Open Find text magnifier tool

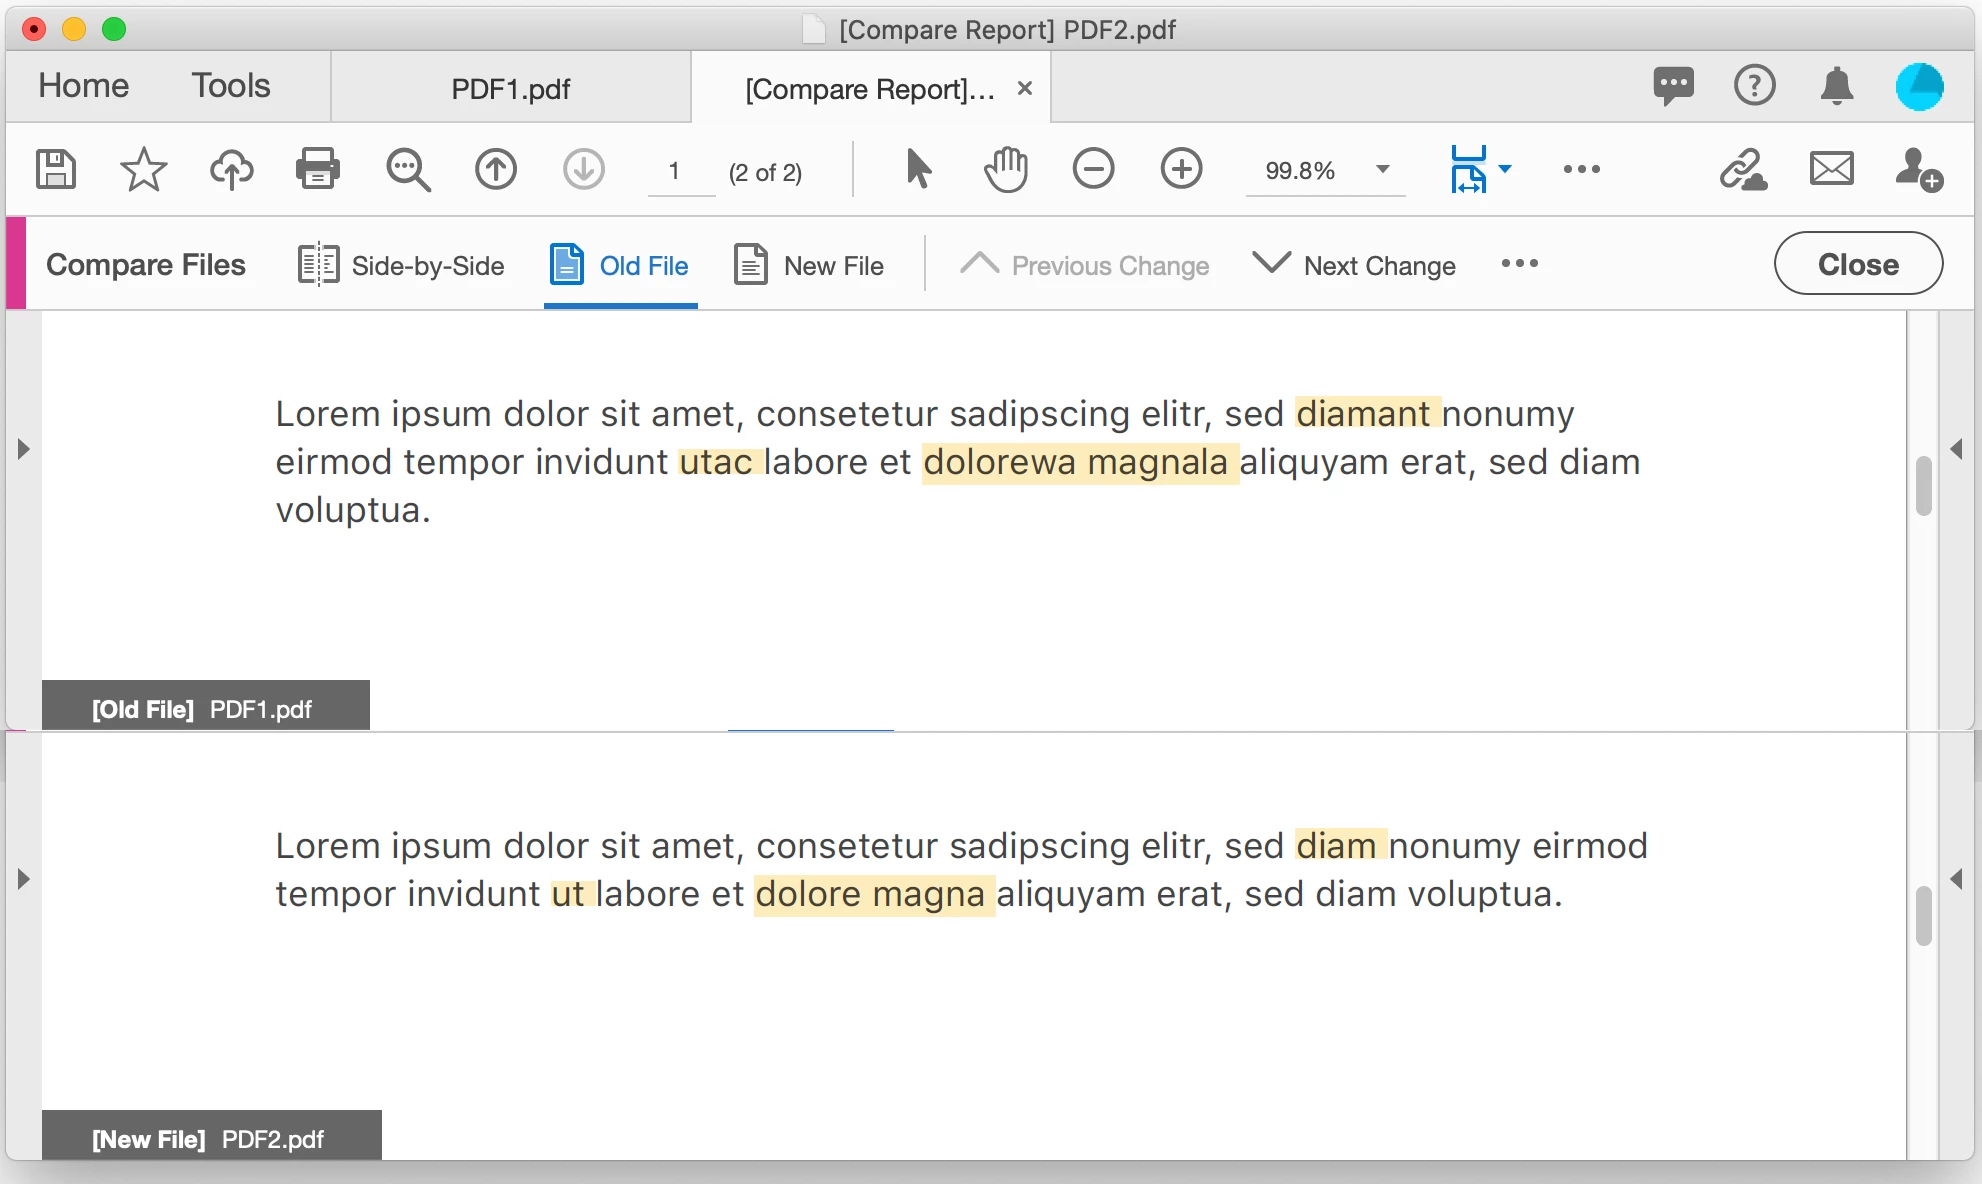408,169
